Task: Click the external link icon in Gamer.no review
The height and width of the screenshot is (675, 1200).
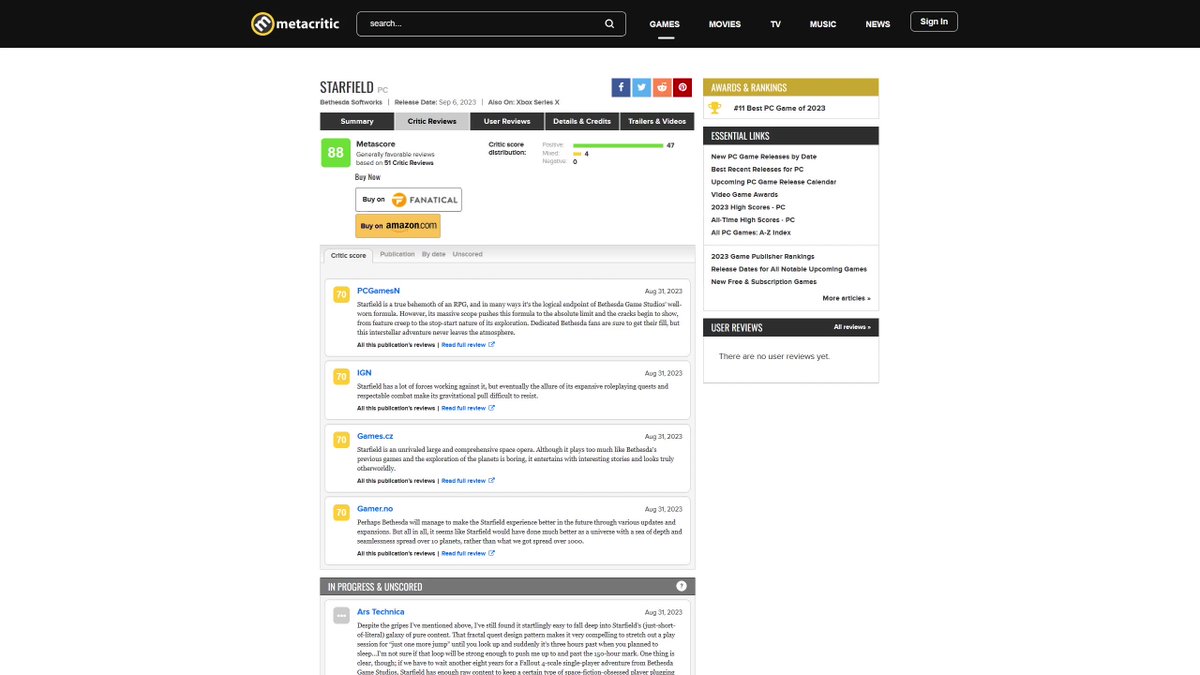Action: [491, 553]
